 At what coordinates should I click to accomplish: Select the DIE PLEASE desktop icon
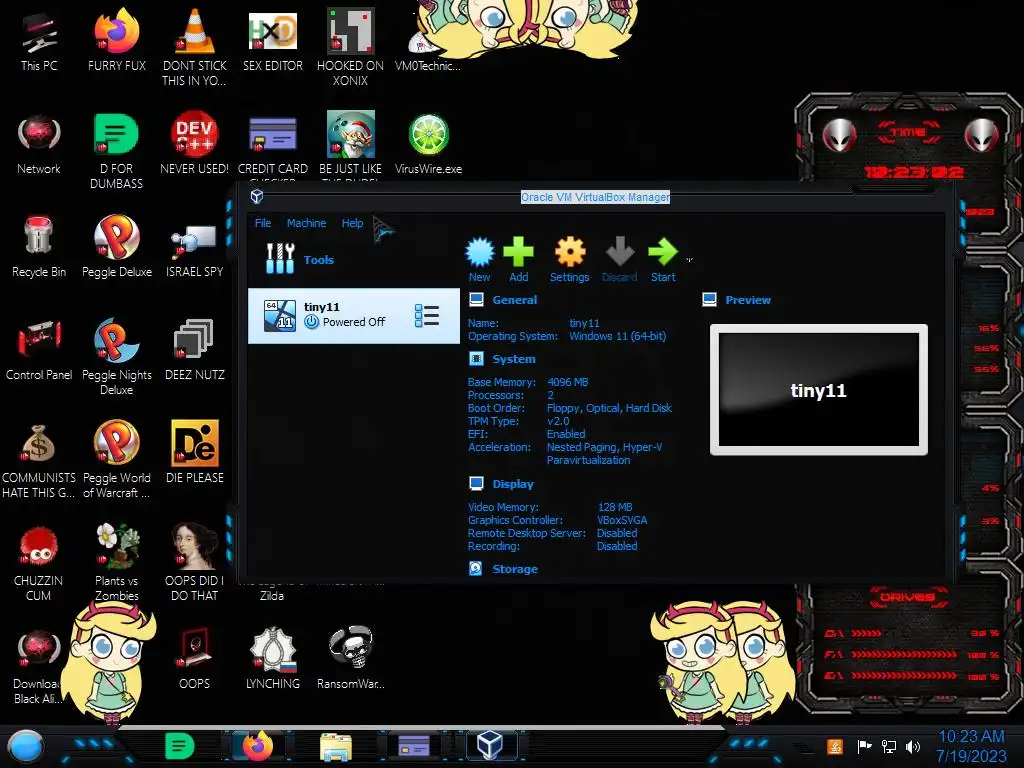(195, 453)
